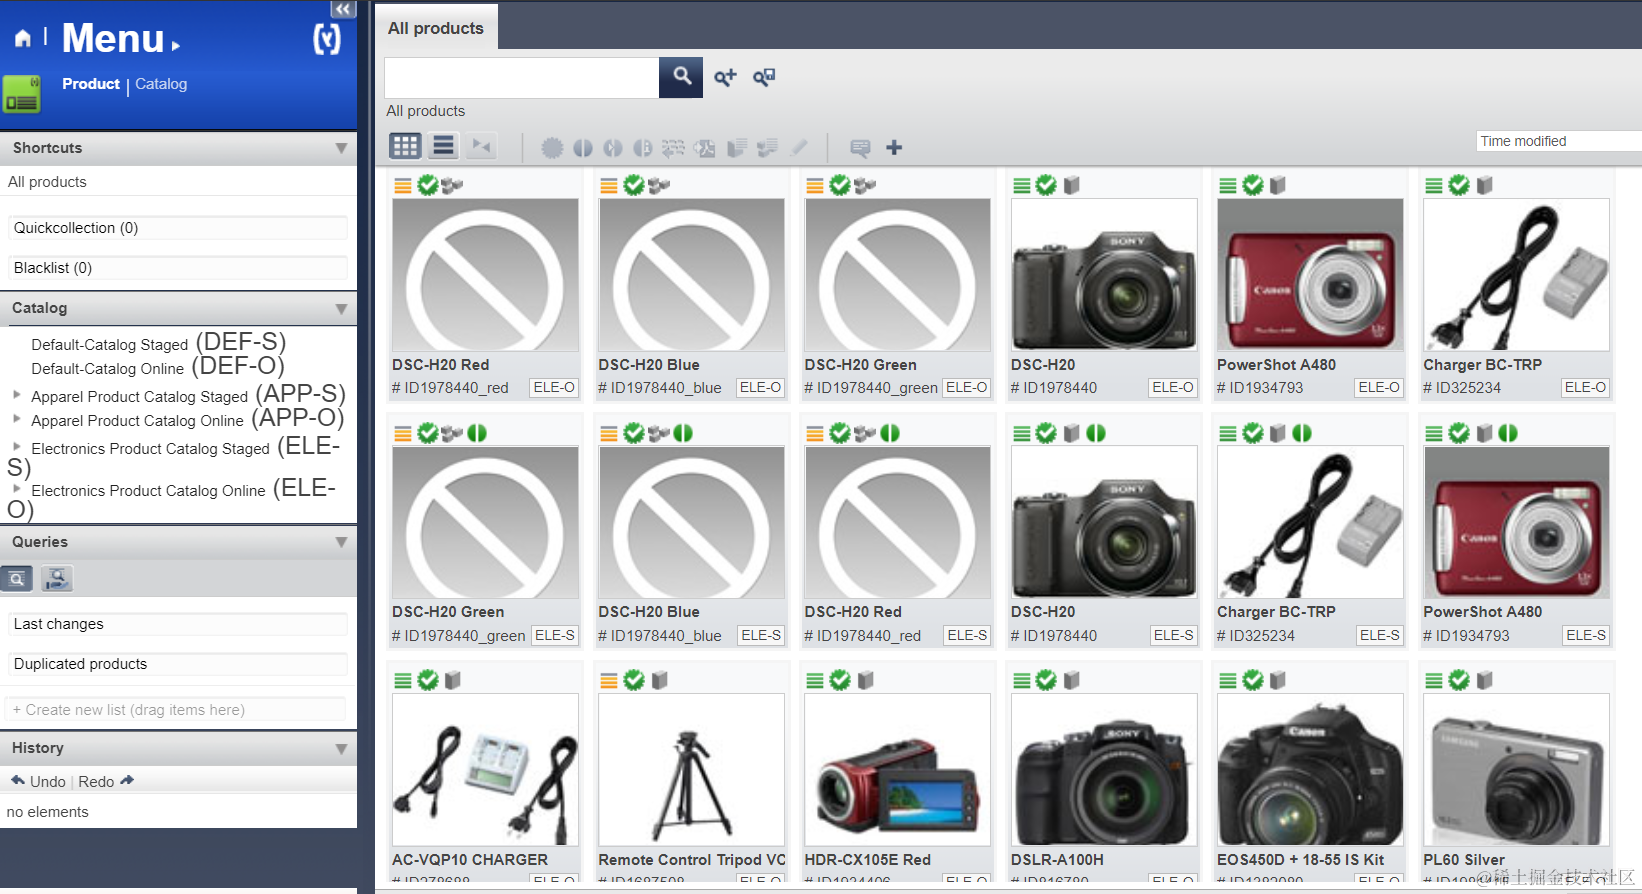The height and width of the screenshot is (894, 1642).
Task: Switch to list view in the toolbar
Action: 443,146
